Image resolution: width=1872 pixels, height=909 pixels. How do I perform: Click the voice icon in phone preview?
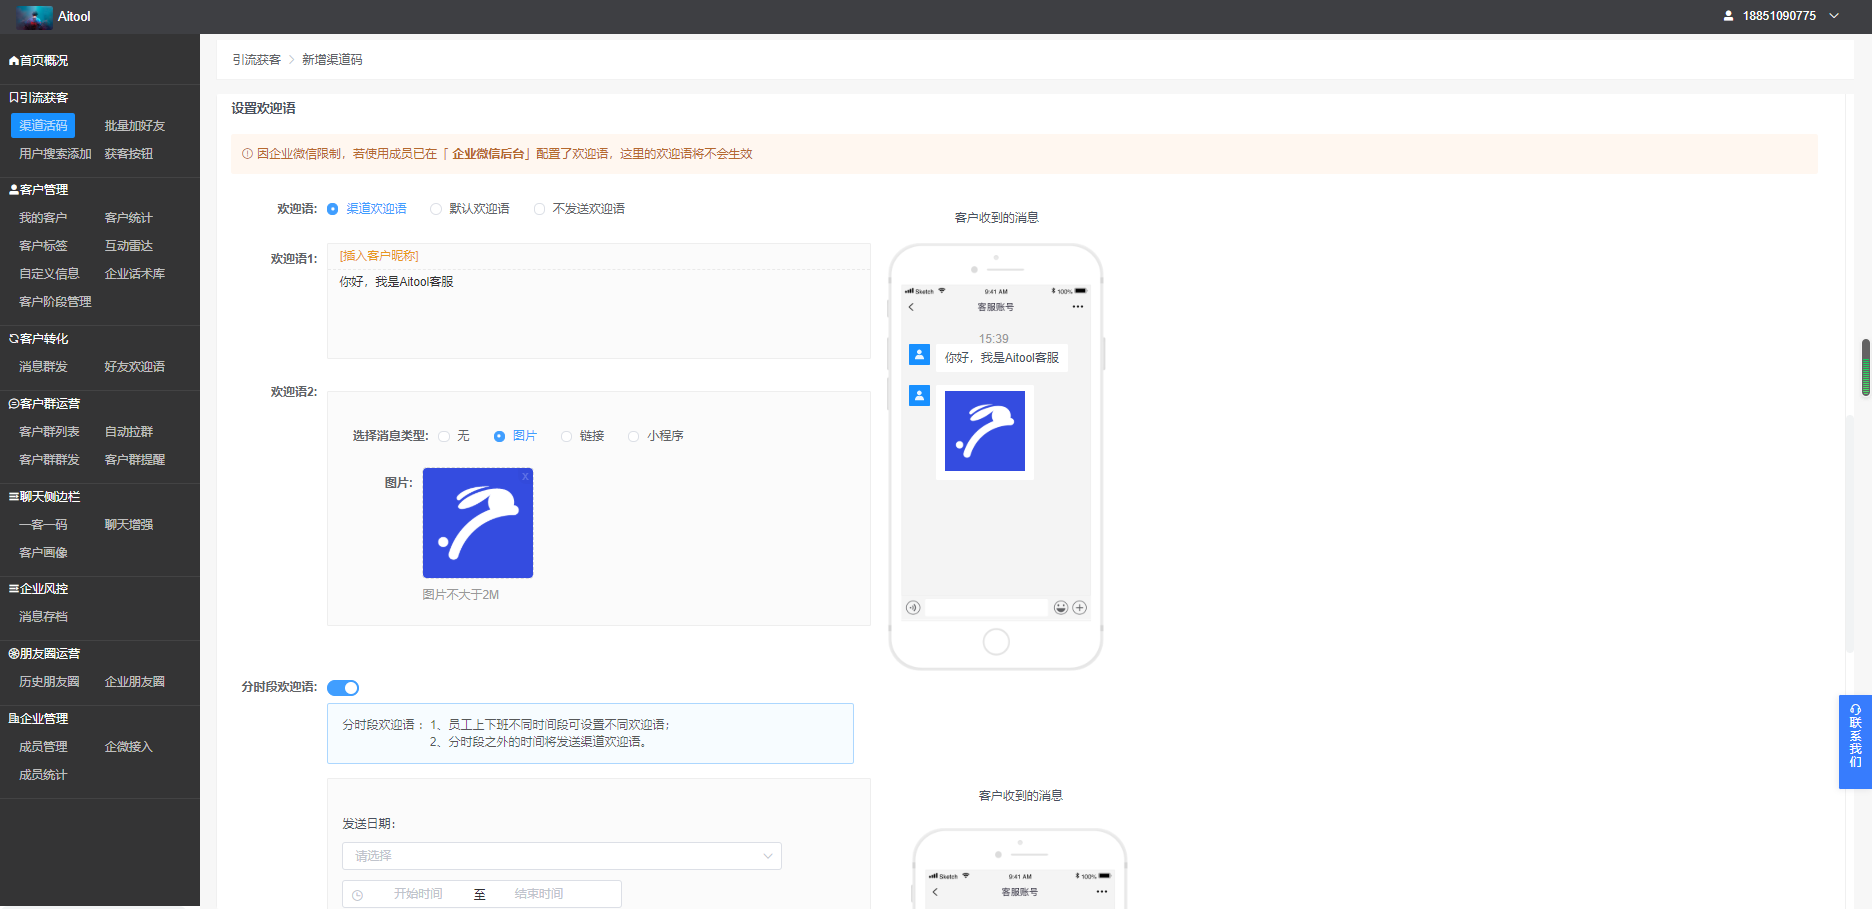[913, 608]
